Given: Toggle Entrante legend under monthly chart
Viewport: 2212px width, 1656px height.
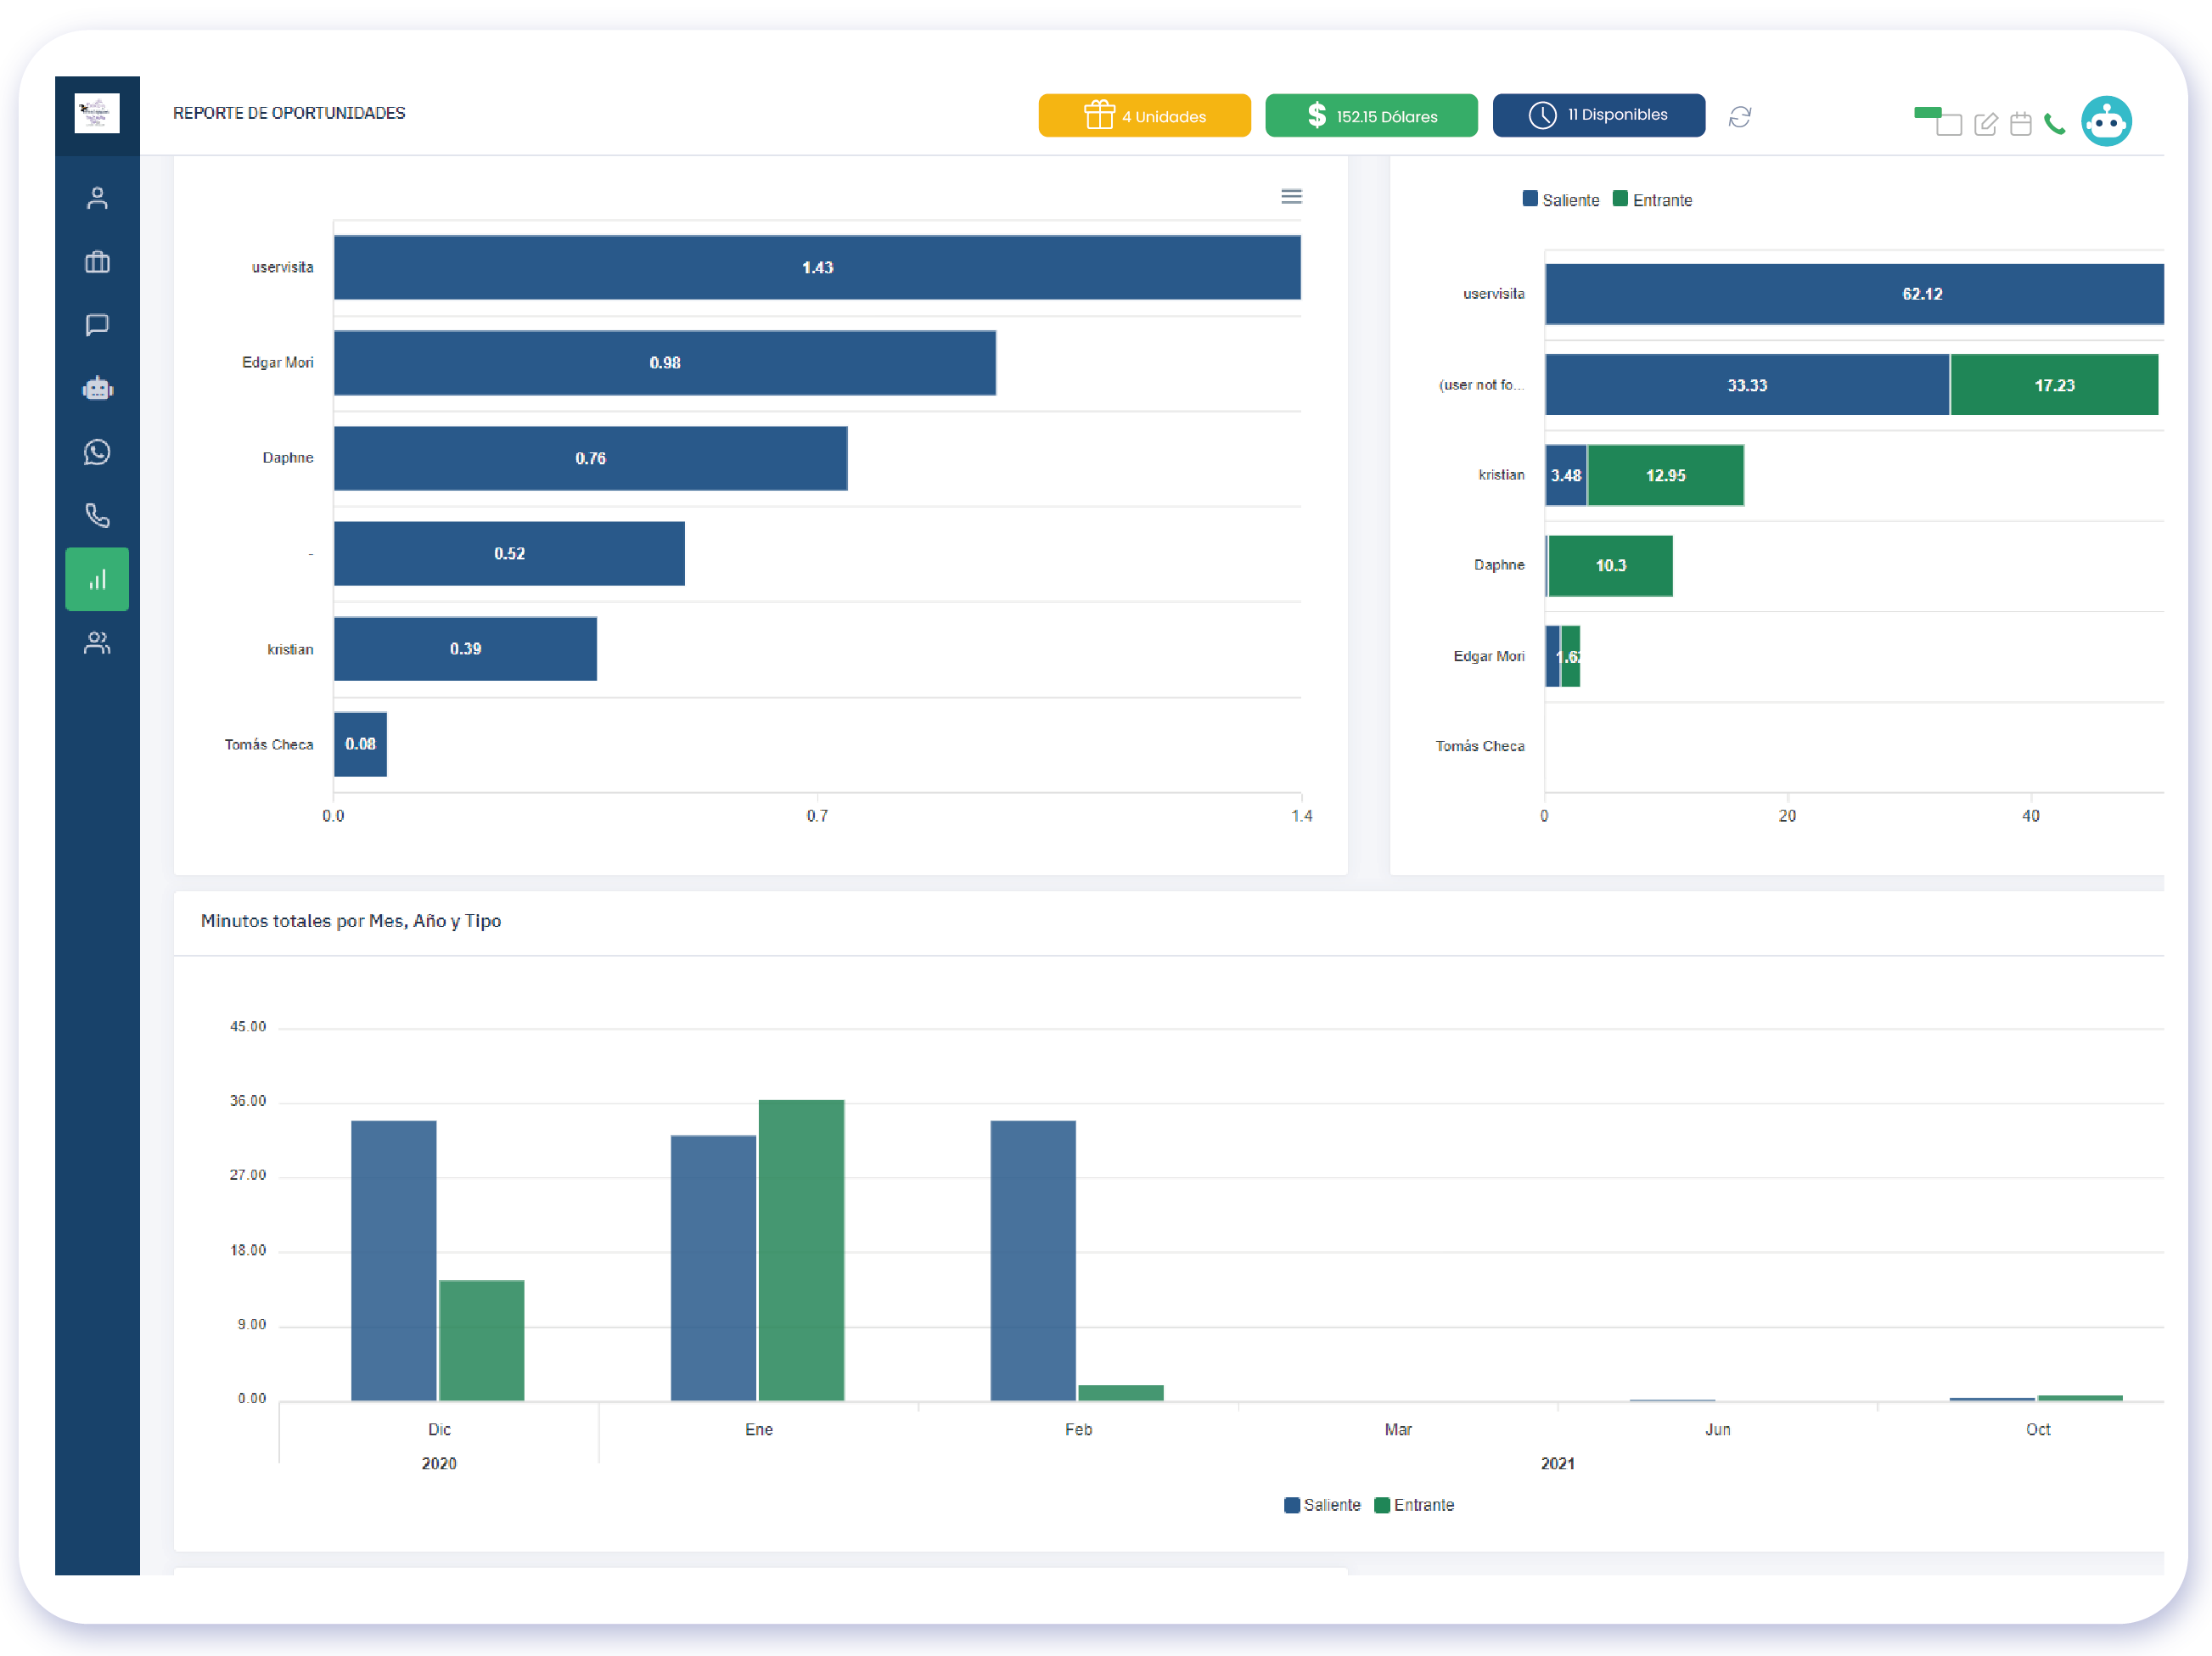Looking at the screenshot, I should coord(1414,1505).
